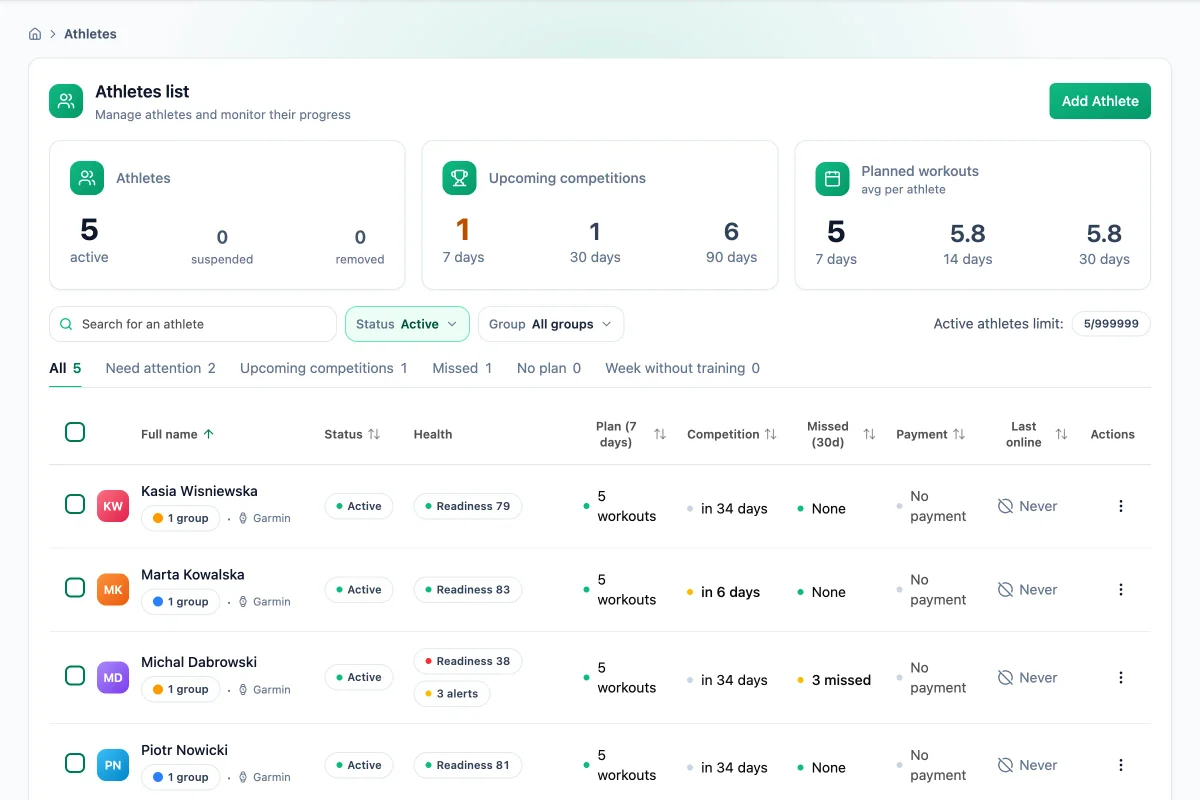Screen dimensions: 1200x800
Task: Click the Planned workouts calendar icon
Action: (832, 179)
